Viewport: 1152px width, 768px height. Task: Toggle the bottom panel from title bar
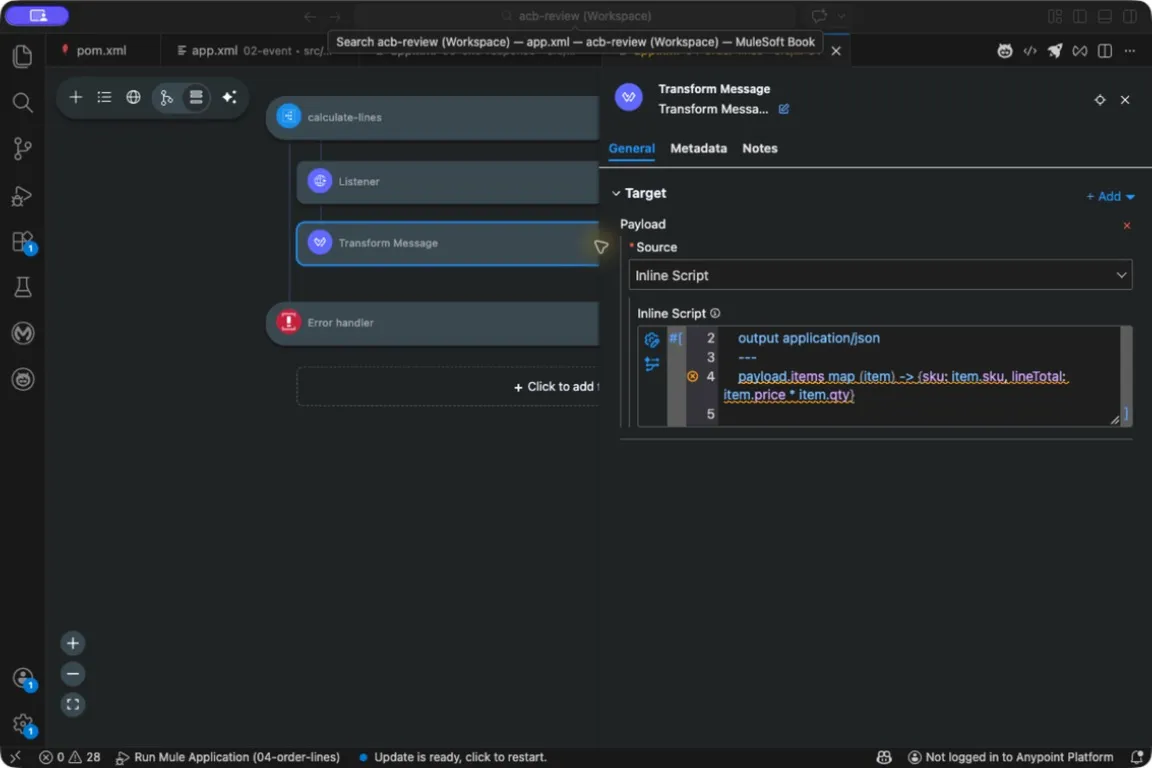coord(1104,16)
